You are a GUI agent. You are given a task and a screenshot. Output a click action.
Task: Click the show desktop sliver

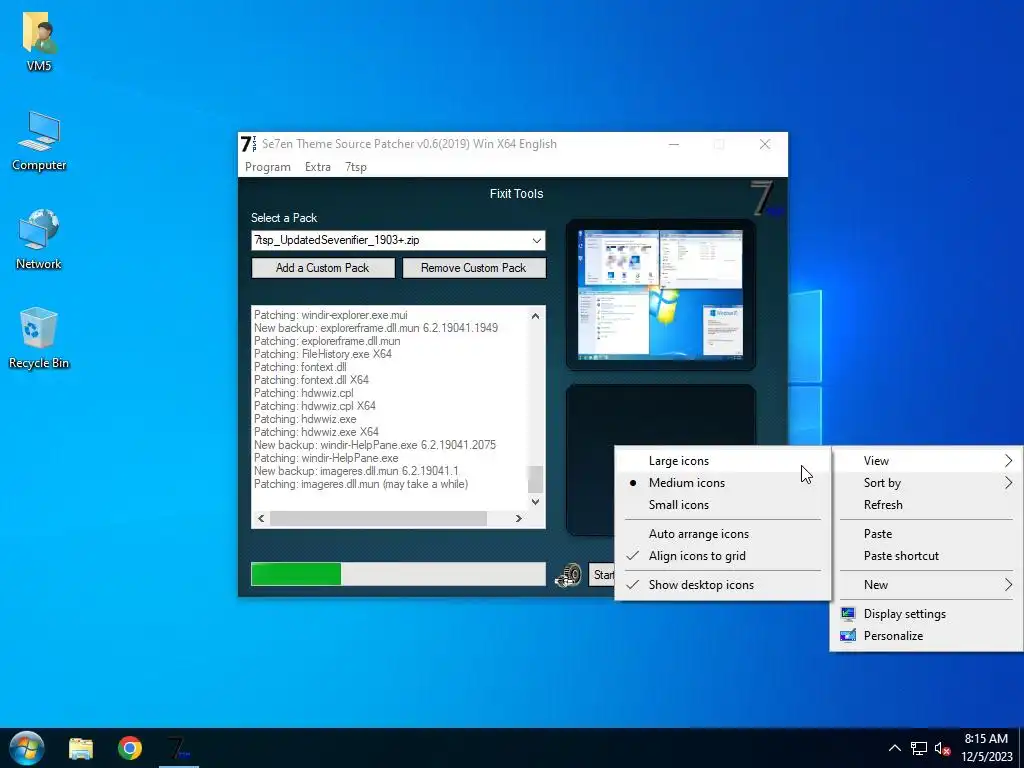click(x=1021, y=748)
